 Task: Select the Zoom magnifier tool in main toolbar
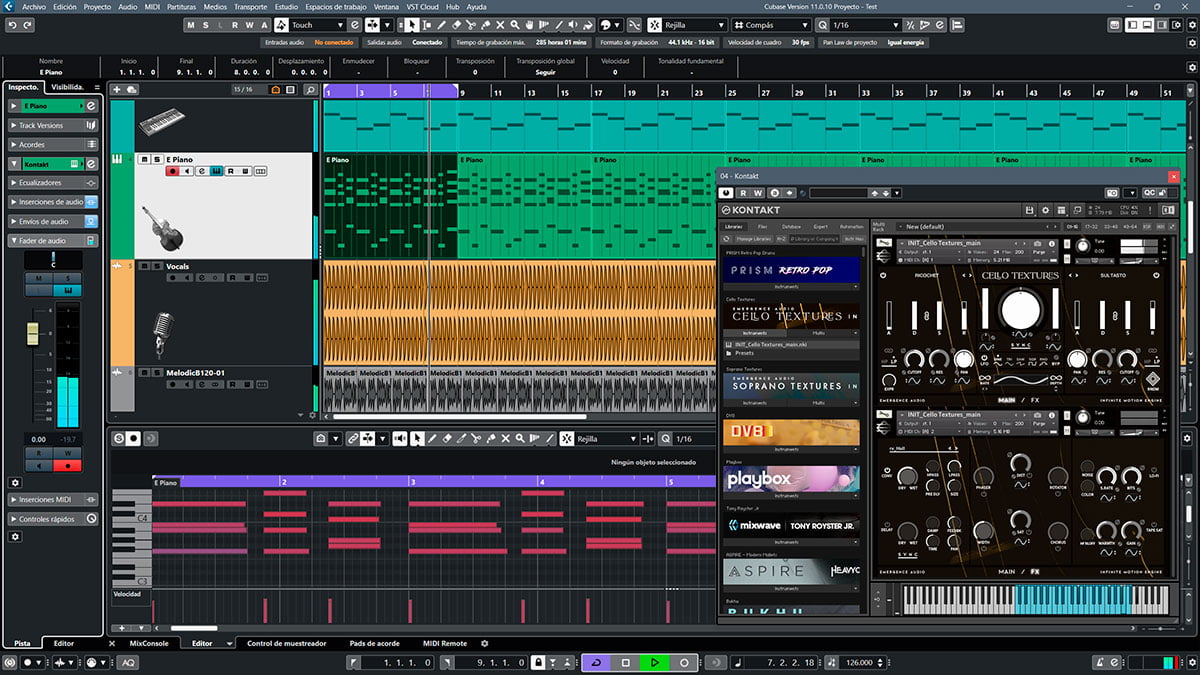pyautogui.click(x=513, y=24)
